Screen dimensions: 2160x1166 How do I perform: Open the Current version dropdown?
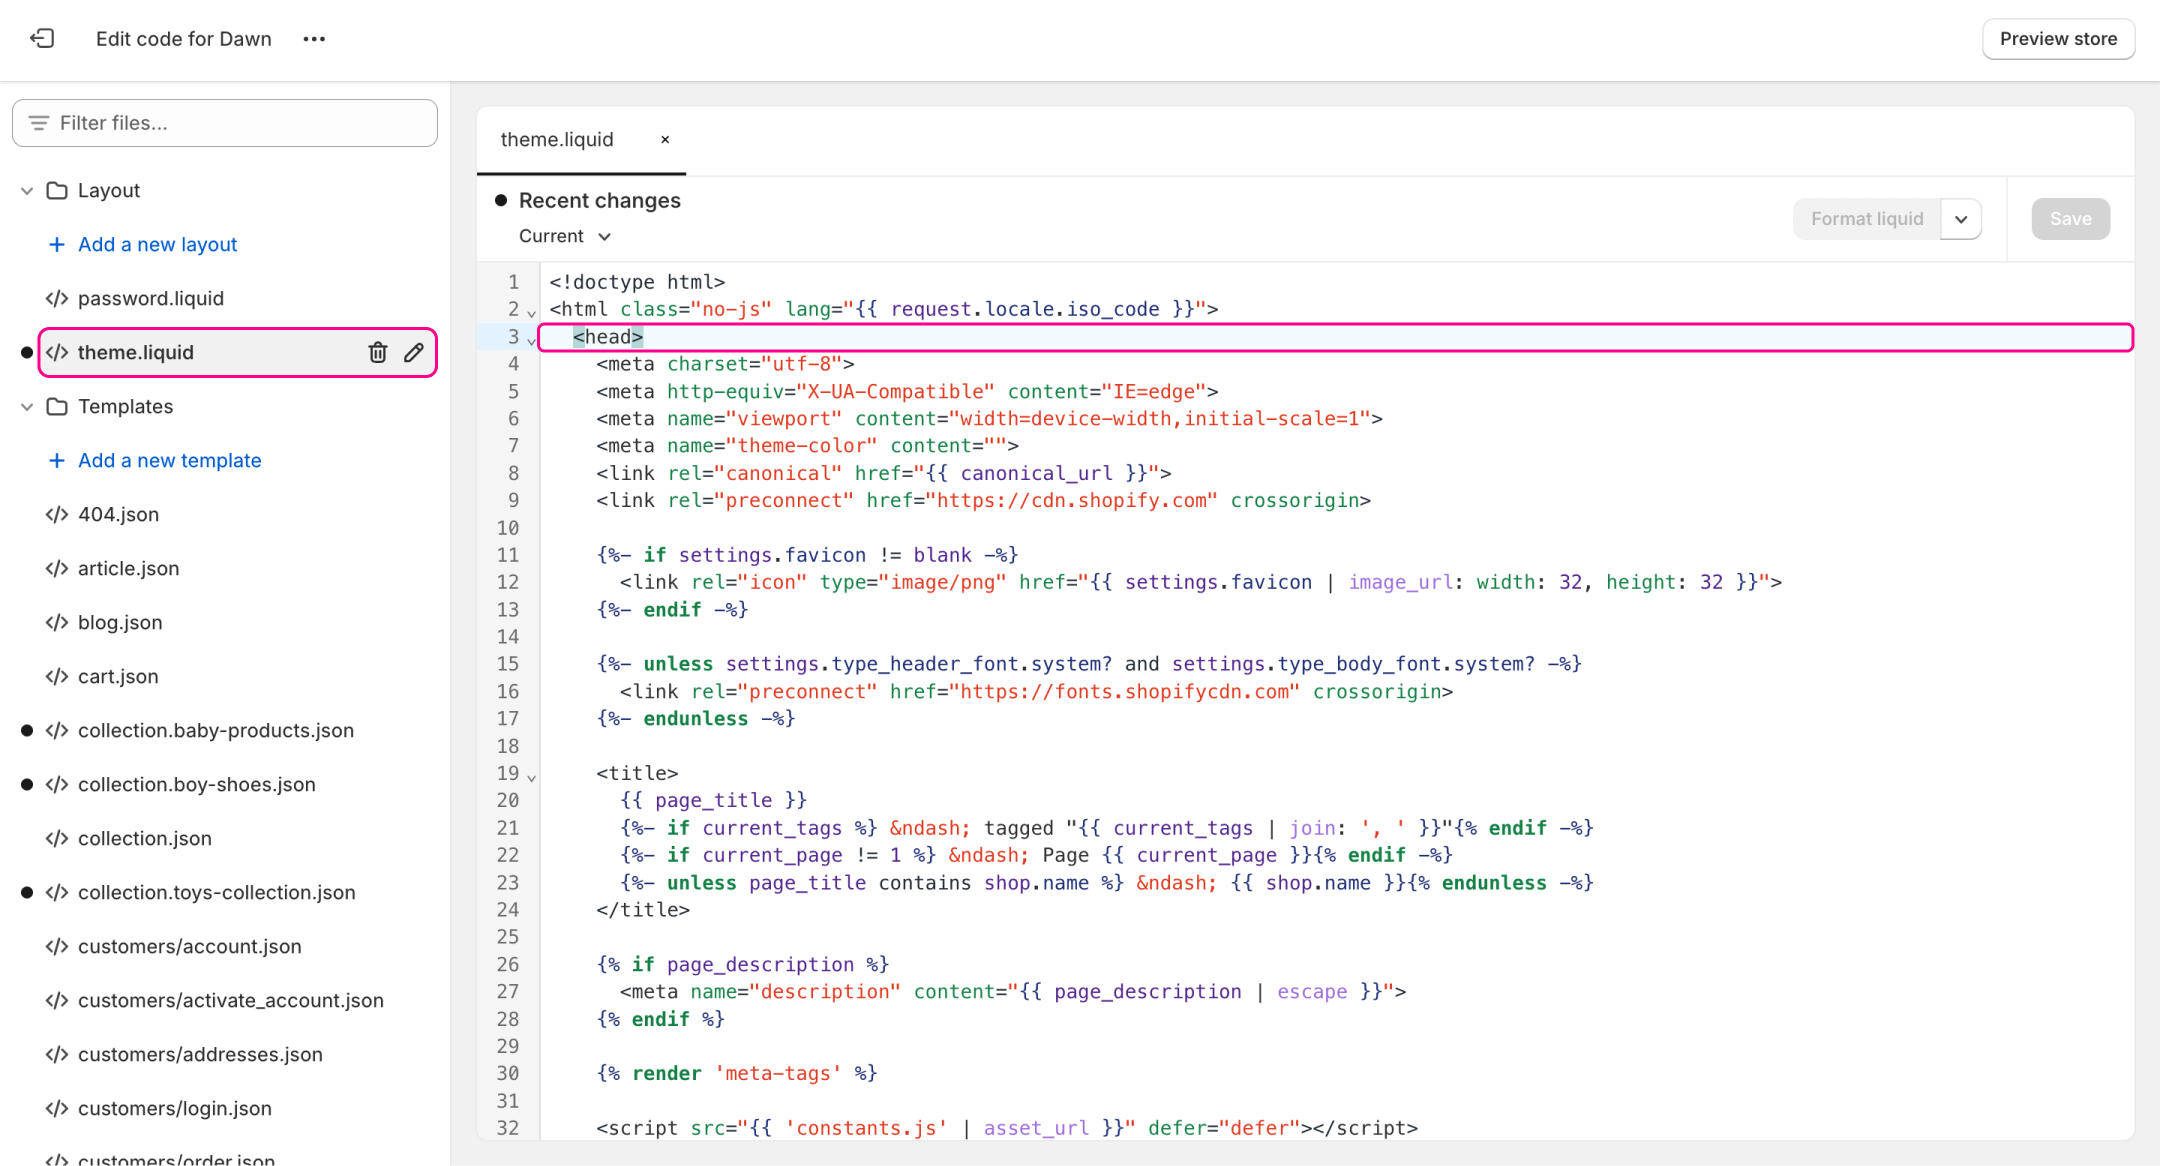(565, 237)
